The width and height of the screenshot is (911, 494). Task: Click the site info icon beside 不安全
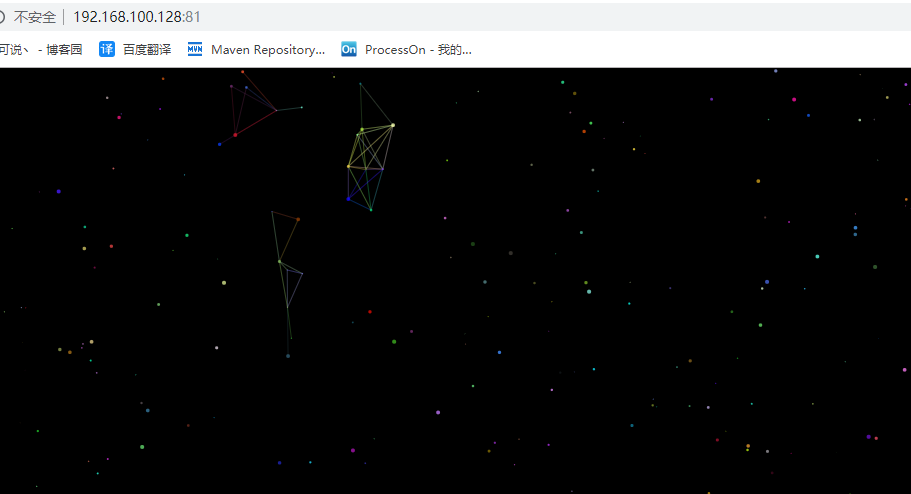(2, 17)
